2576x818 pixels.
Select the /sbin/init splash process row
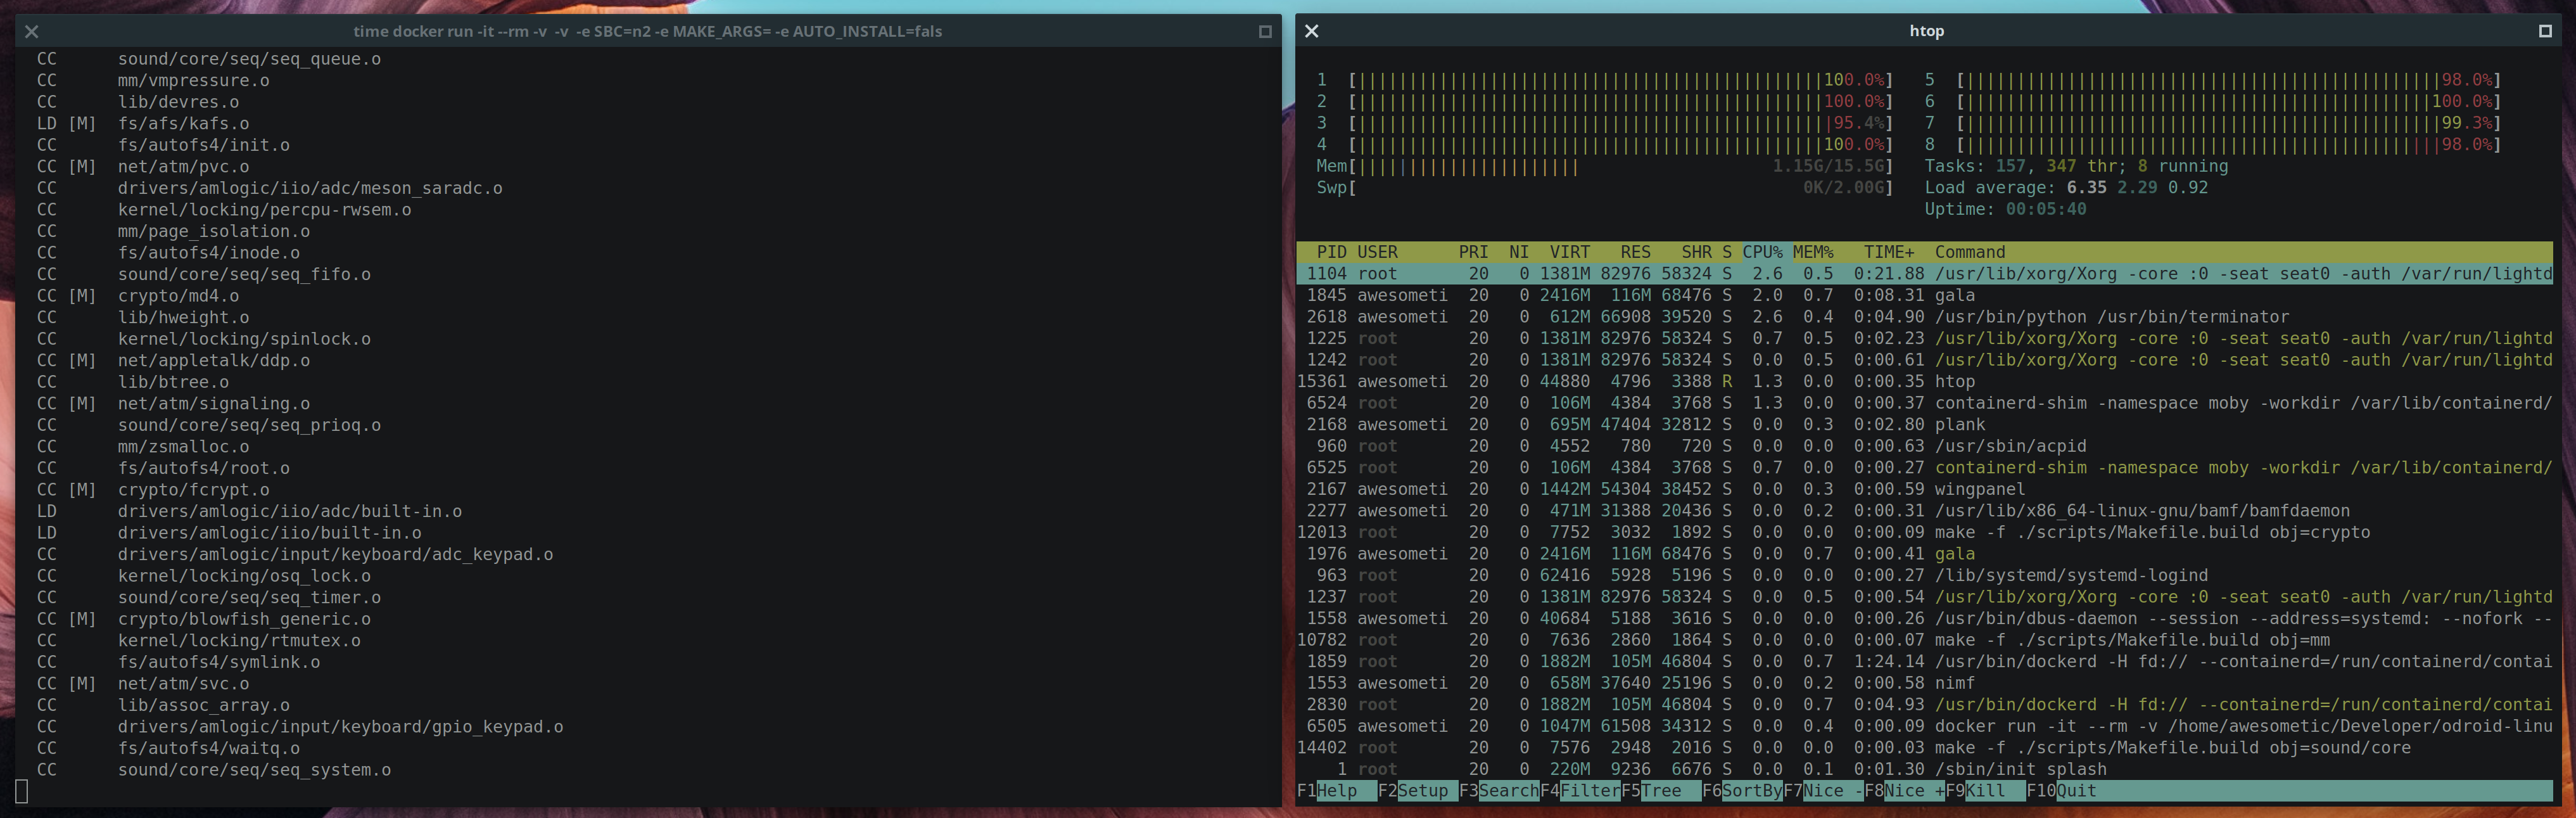(2019, 769)
